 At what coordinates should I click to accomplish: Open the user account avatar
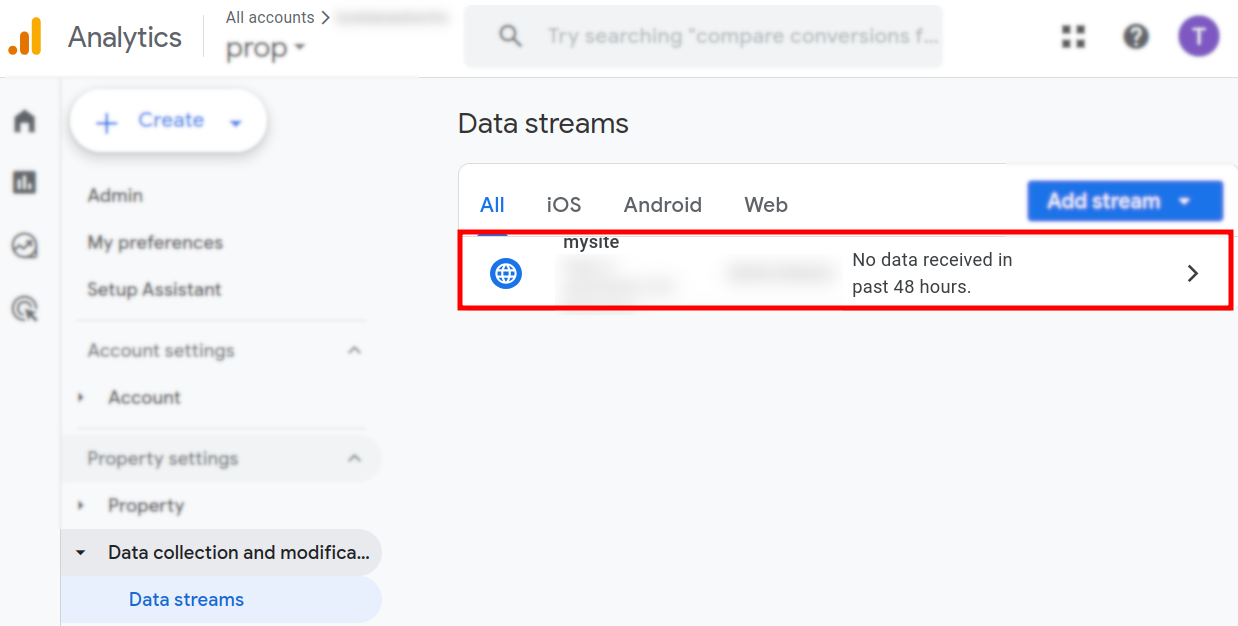tap(1198, 37)
